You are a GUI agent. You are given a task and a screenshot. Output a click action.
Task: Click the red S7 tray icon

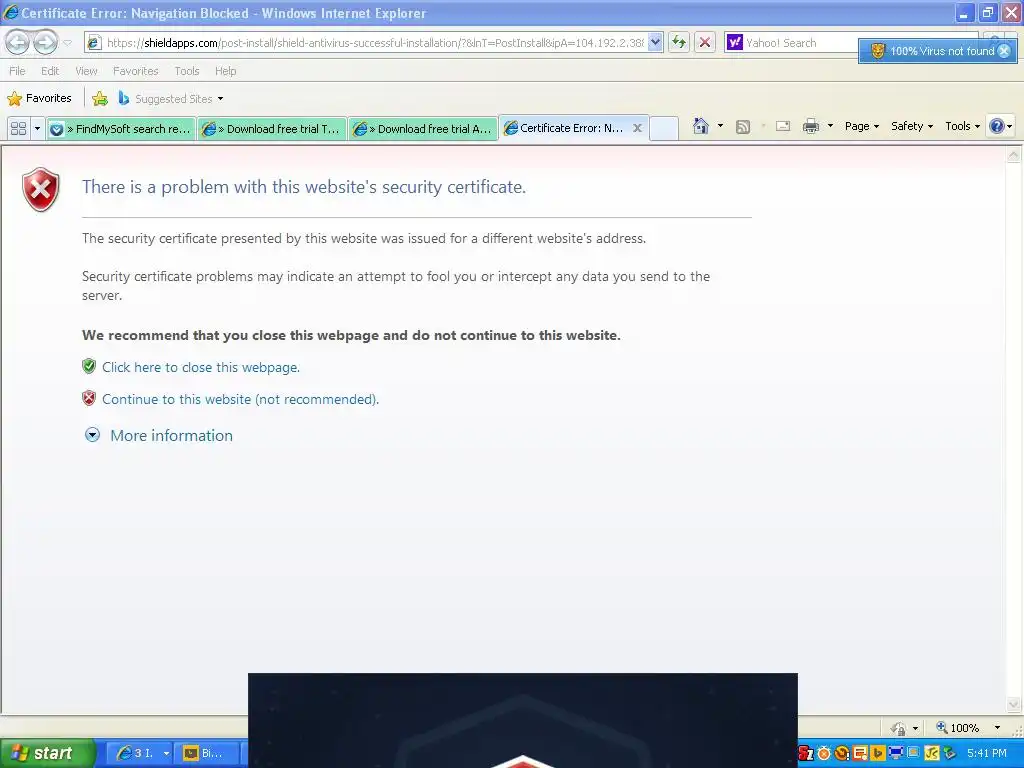pyautogui.click(x=806, y=754)
